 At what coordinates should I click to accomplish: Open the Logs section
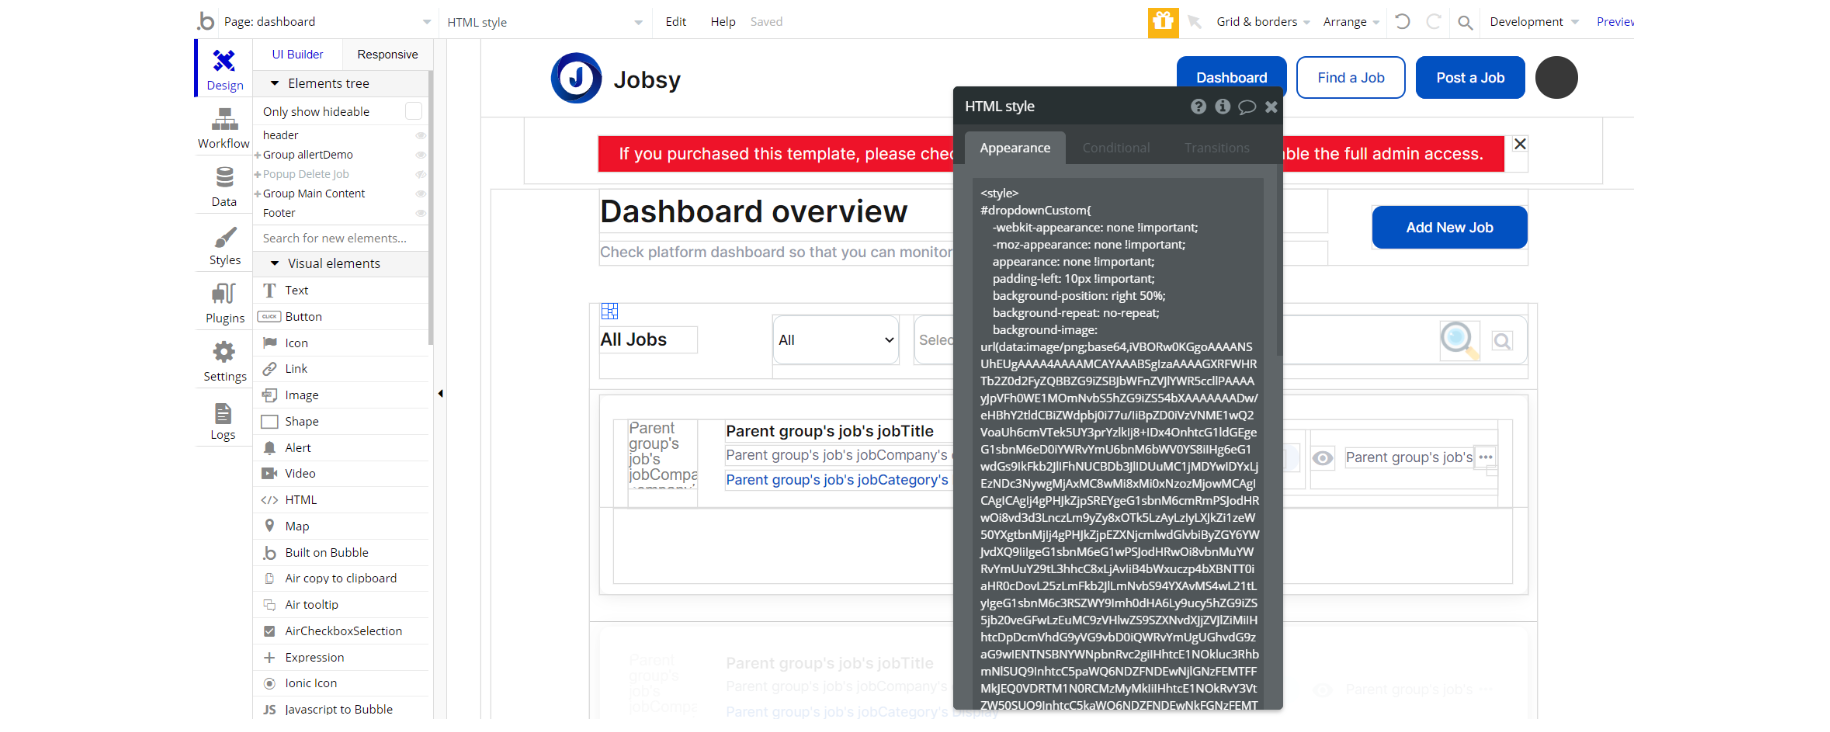[224, 420]
